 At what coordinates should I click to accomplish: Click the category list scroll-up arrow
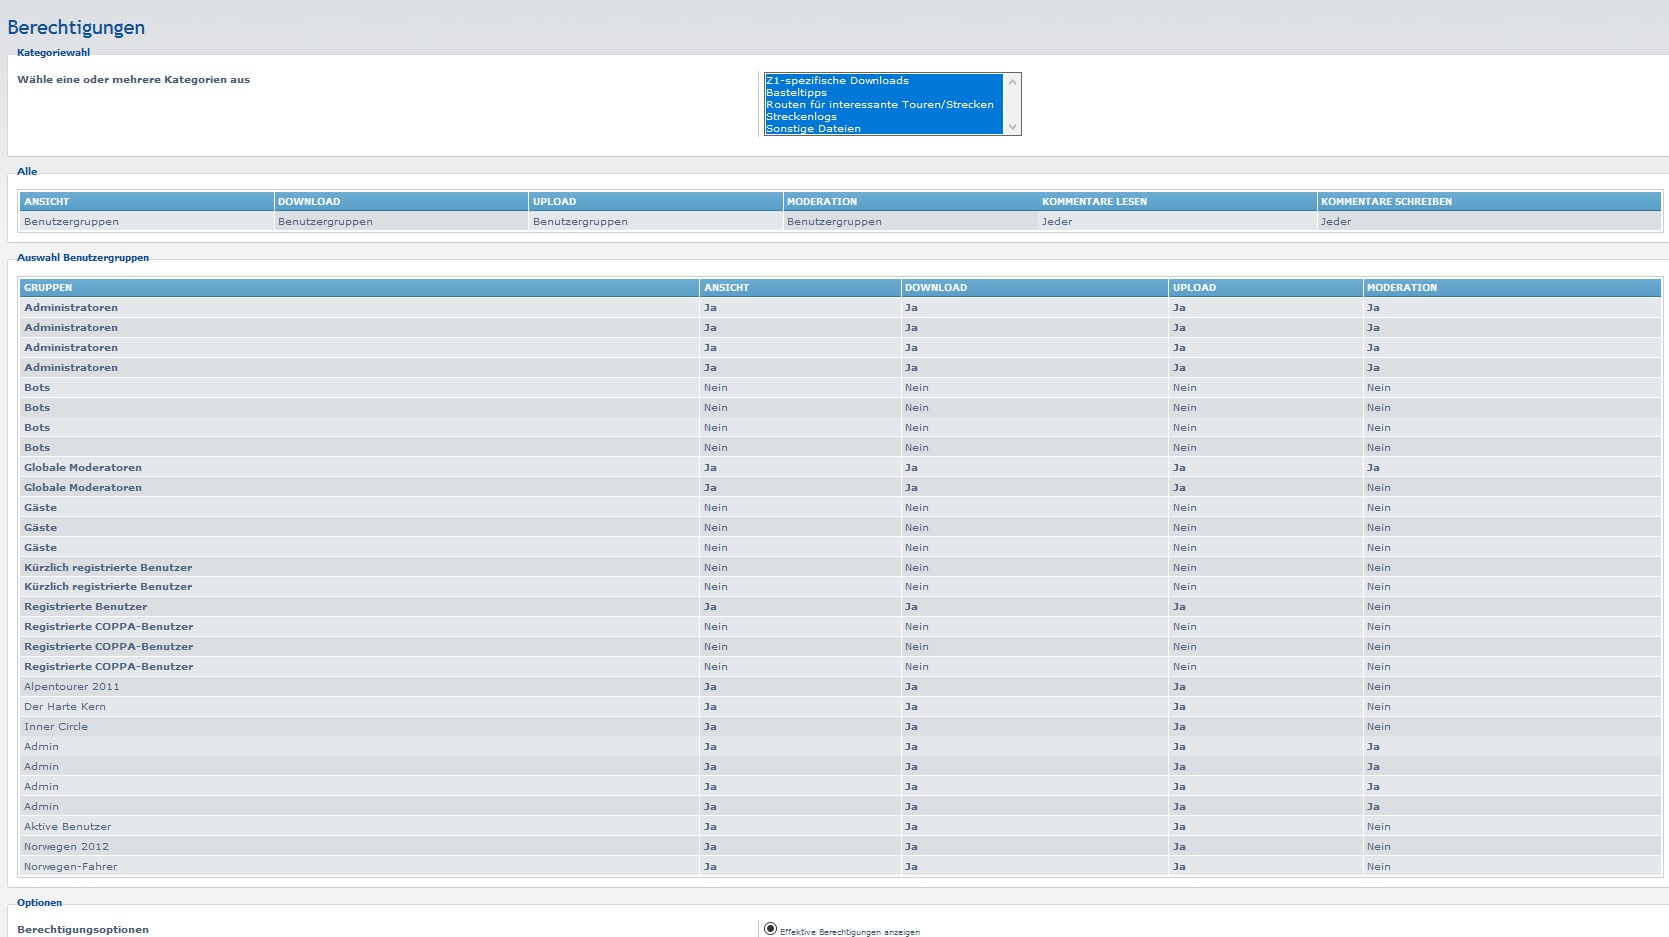(x=1012, y=82)
